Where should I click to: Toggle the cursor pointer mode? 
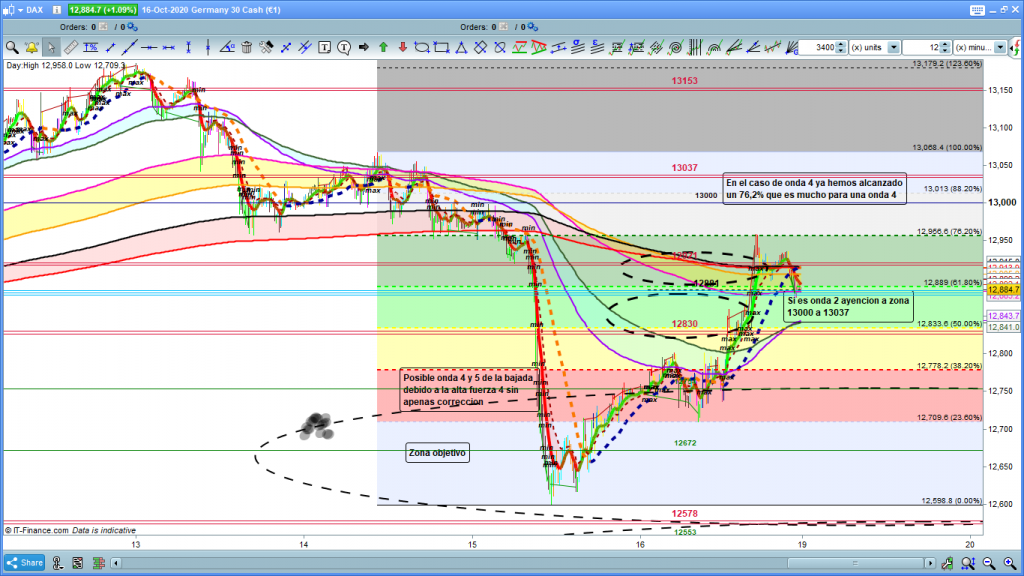click(x=50, y=47)
